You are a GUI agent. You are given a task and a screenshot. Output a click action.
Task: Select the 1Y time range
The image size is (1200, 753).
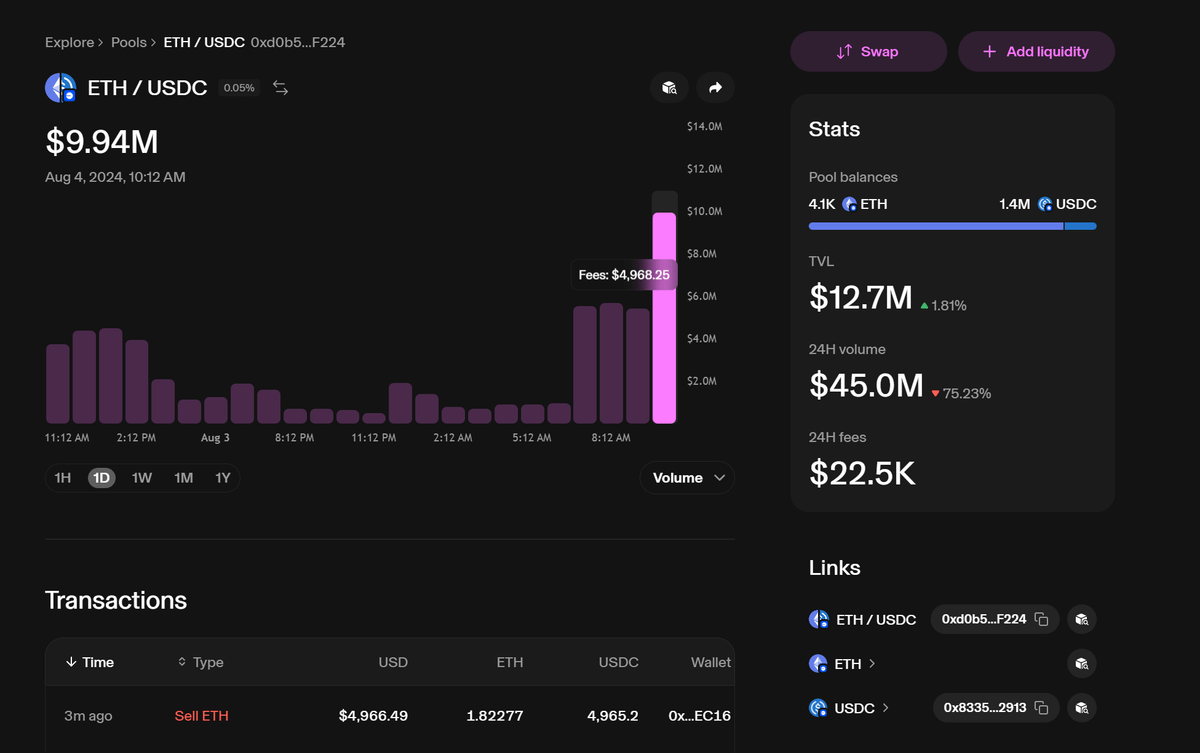click(223, 478)
